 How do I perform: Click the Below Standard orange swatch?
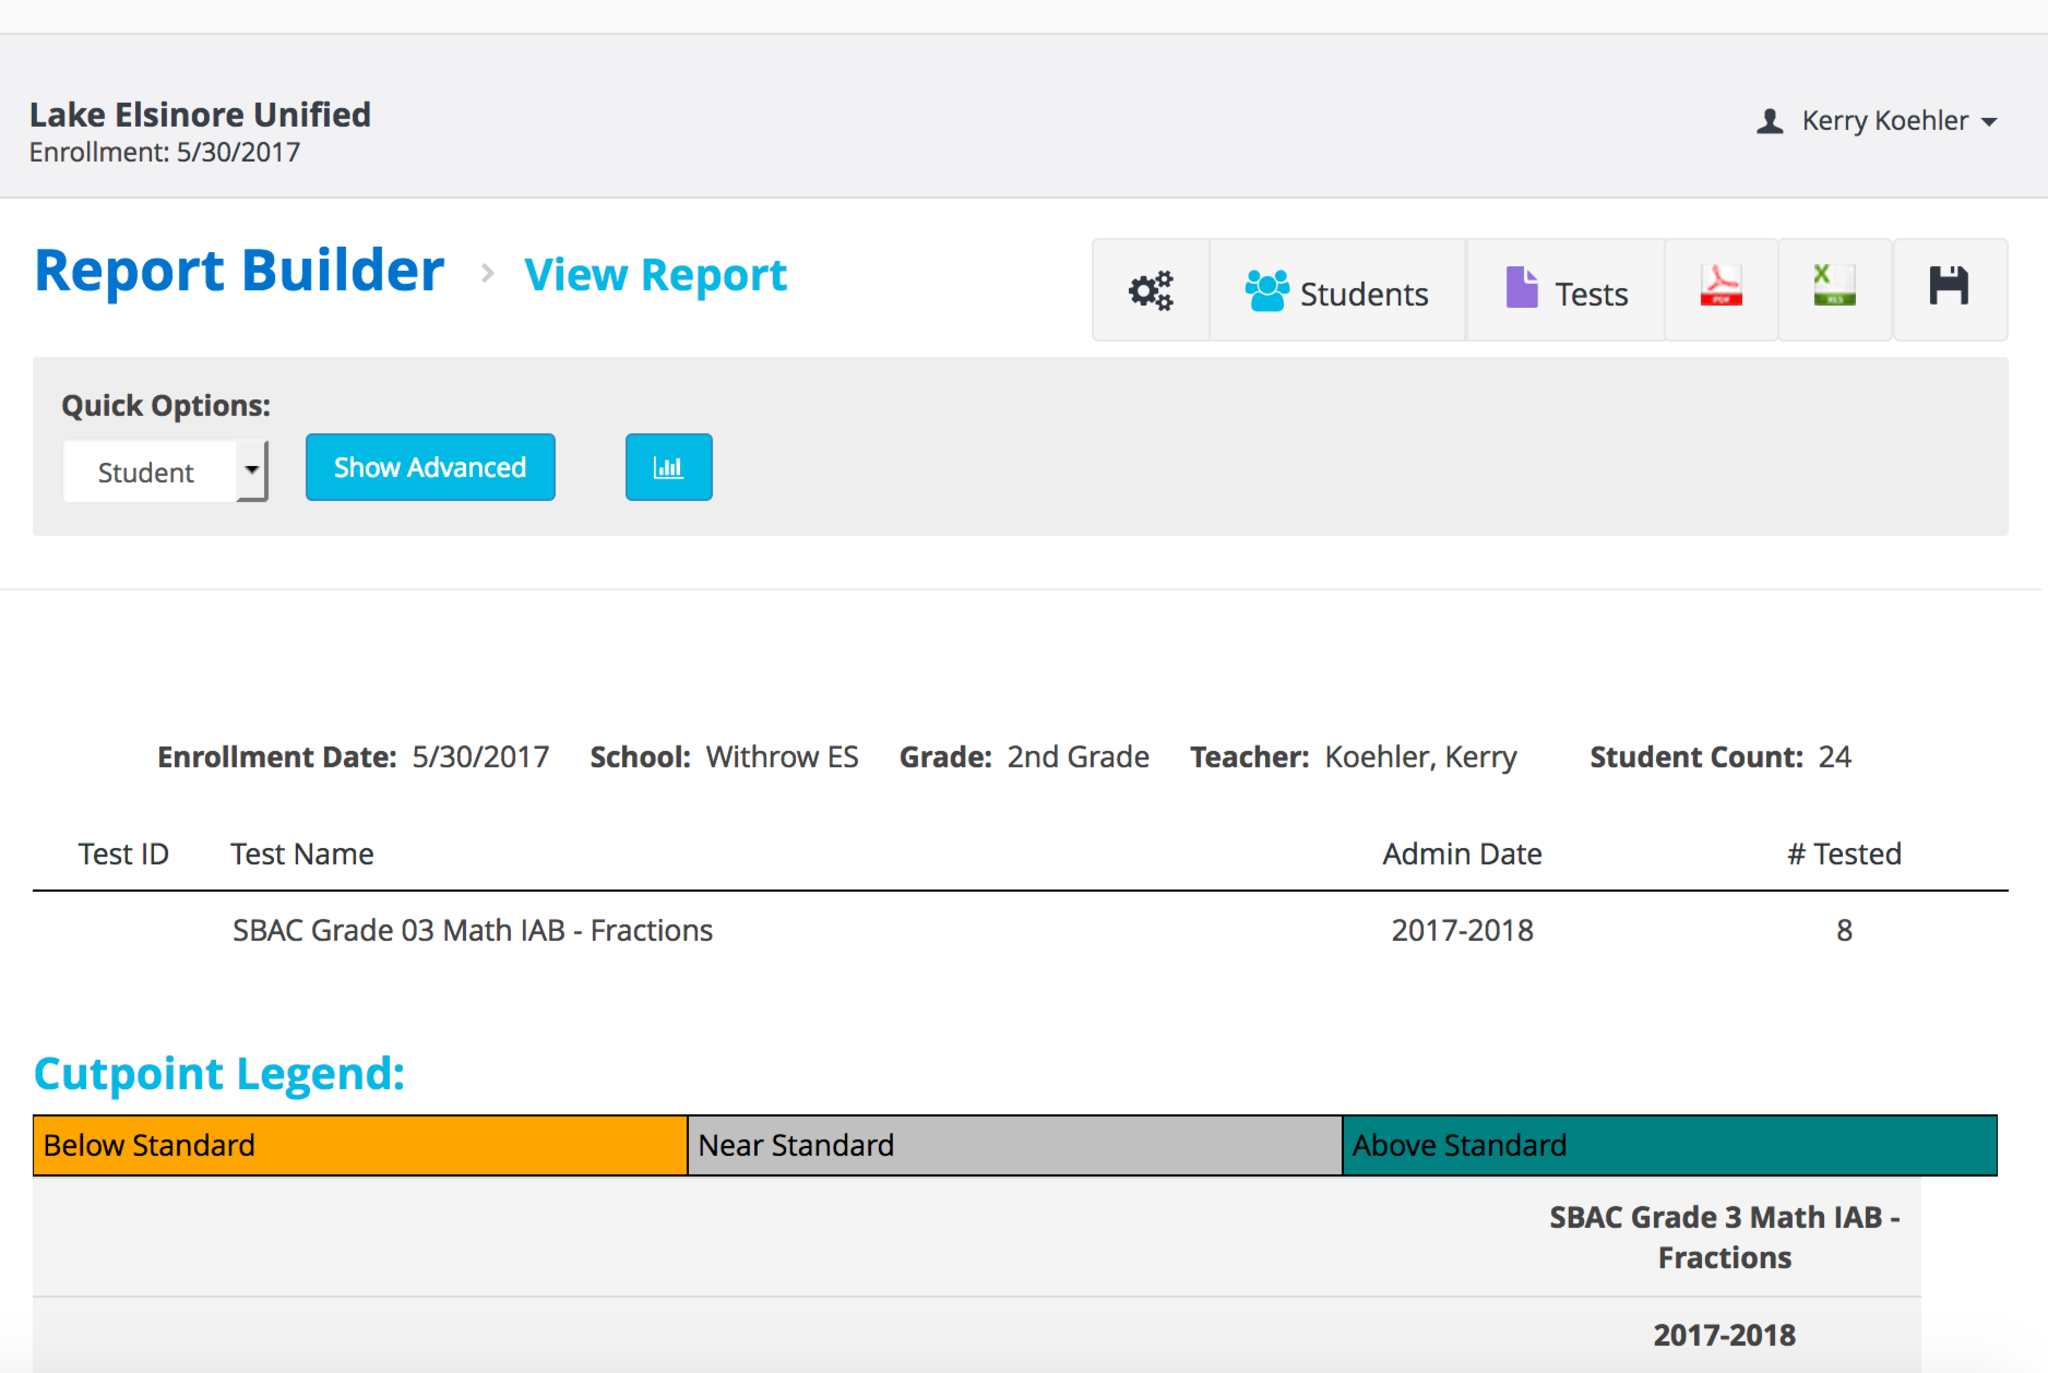tap(360, 1145)
